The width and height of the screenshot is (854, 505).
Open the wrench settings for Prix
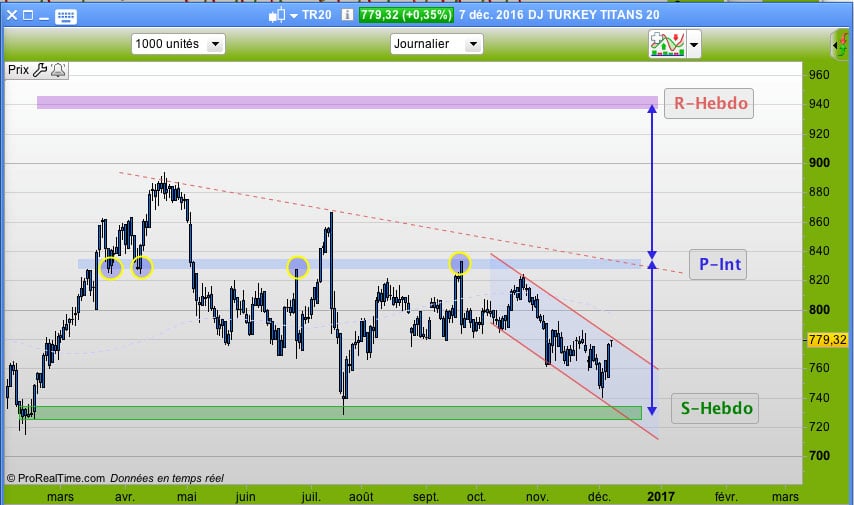coord(40,70)
